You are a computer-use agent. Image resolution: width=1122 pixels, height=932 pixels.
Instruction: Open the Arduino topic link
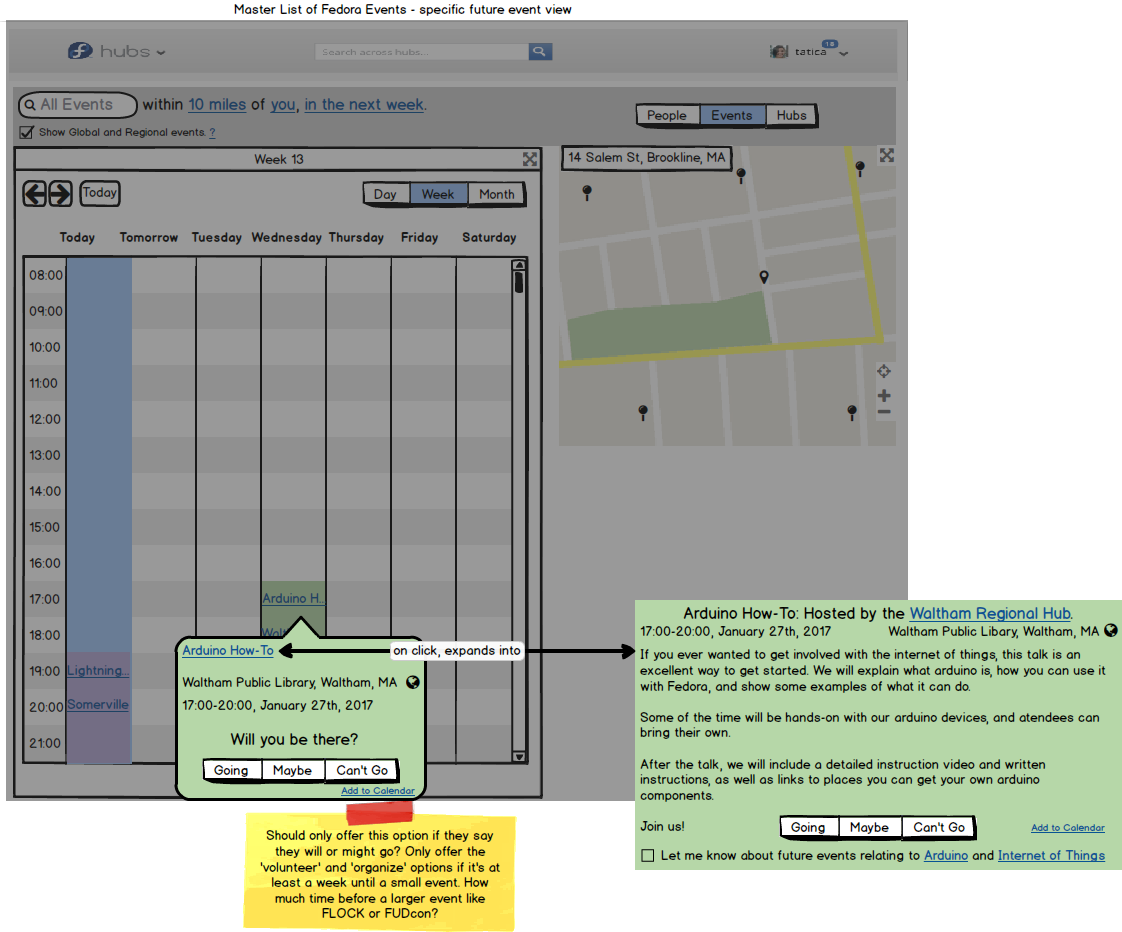point(946,855)
